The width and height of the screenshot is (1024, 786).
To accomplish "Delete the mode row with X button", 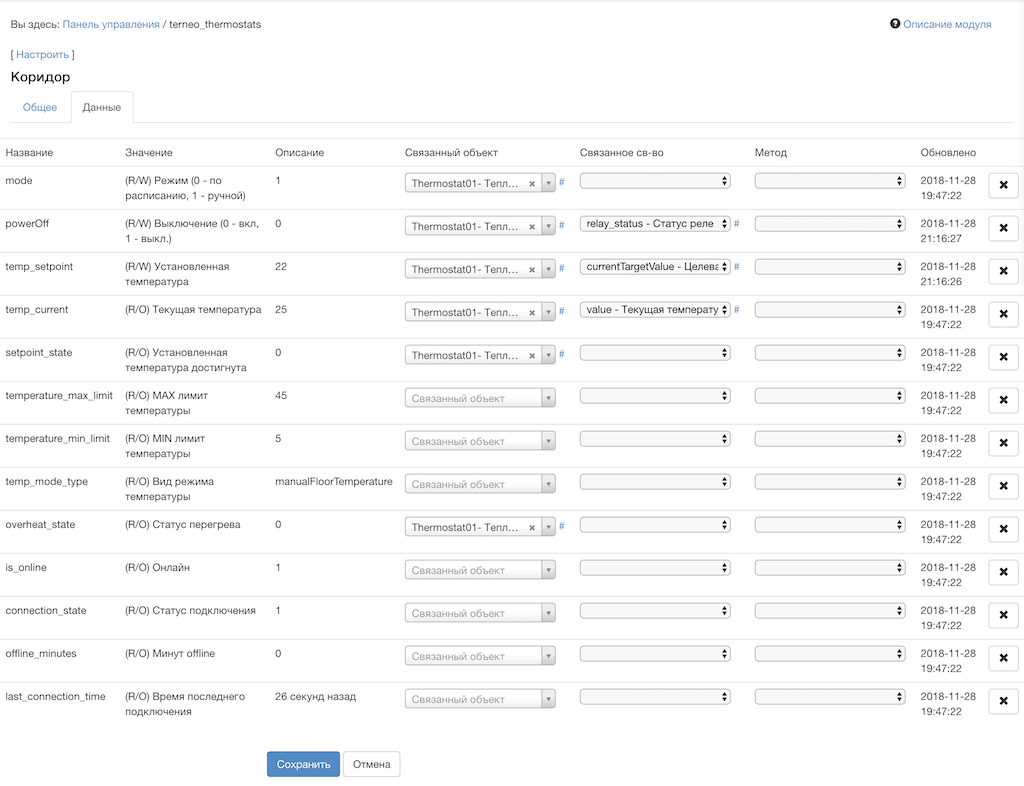I will click(1003, 185).
